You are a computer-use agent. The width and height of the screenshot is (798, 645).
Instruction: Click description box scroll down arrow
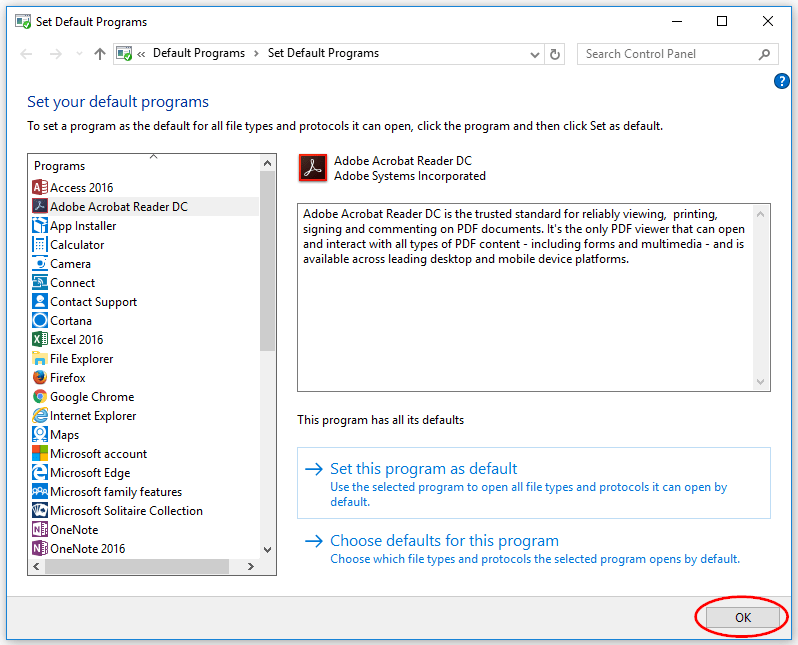click(x=760, y=382)
